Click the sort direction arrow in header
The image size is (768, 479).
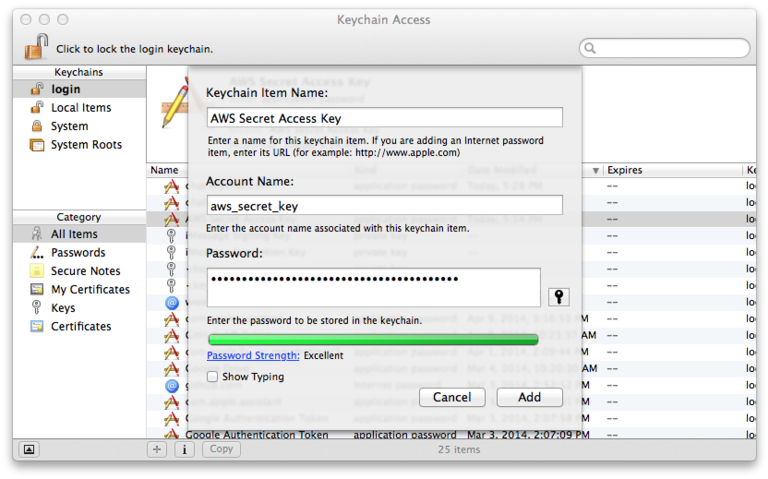pyautogui.click(x=596, y=170)
